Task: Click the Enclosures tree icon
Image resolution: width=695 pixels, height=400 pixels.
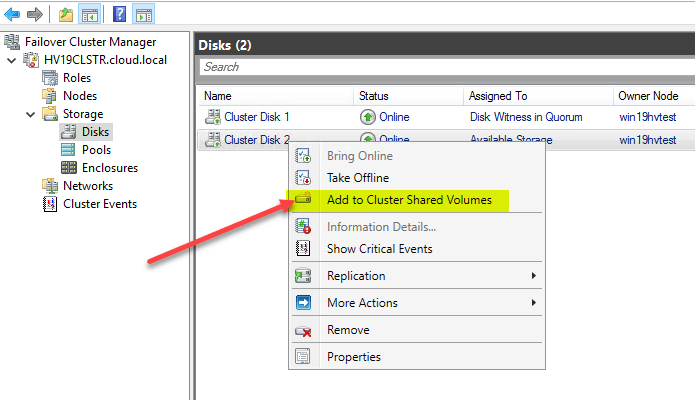Action: [x=68, y=168]
